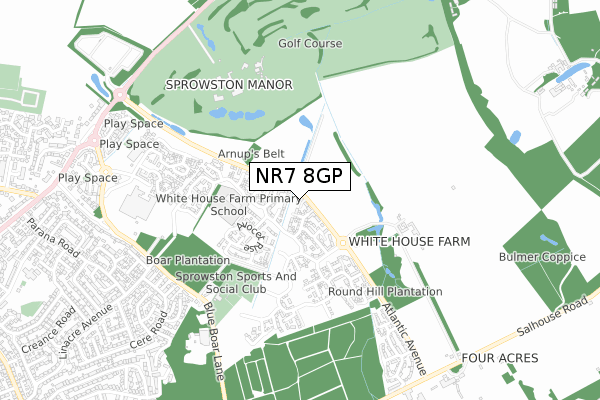Click the Boar Plantation label
The image size is (600, 400).
point(188,260)
